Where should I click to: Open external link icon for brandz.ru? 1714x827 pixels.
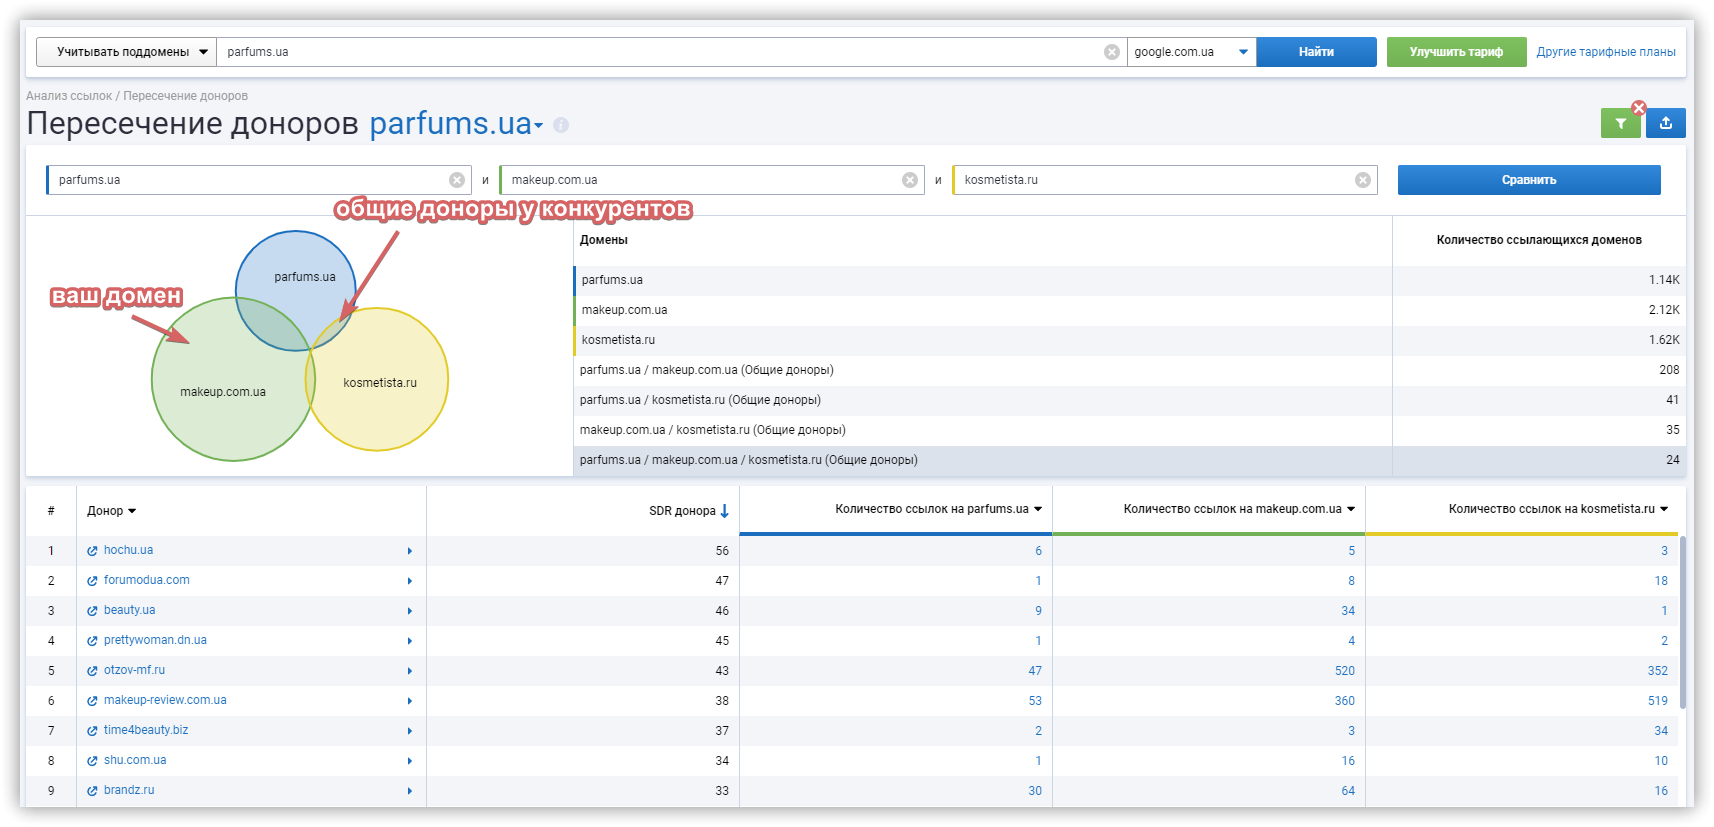[92, 791]
